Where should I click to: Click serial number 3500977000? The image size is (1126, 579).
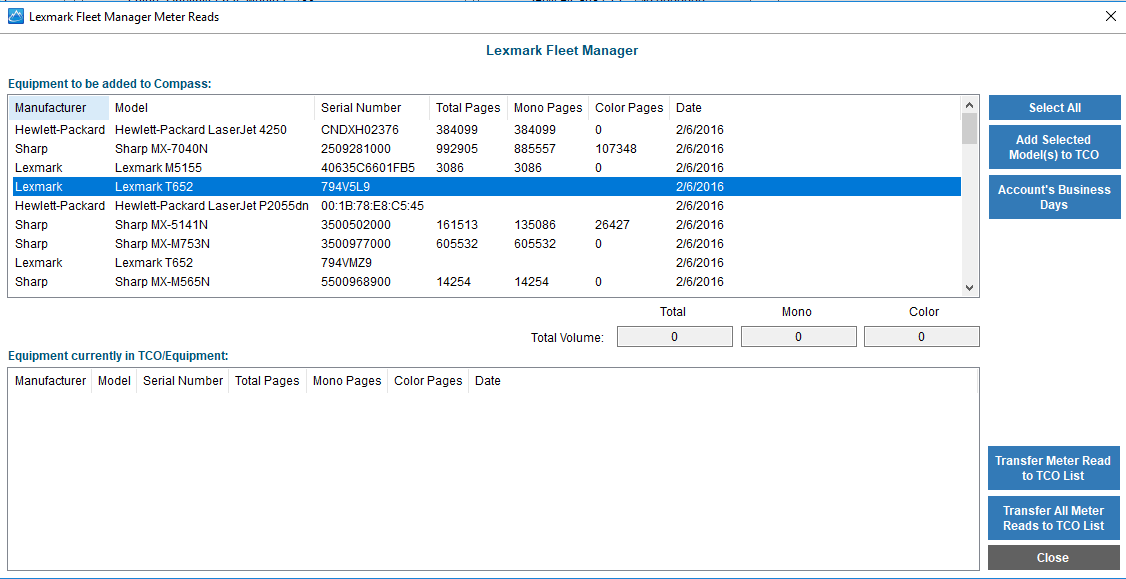coord(356,244)
